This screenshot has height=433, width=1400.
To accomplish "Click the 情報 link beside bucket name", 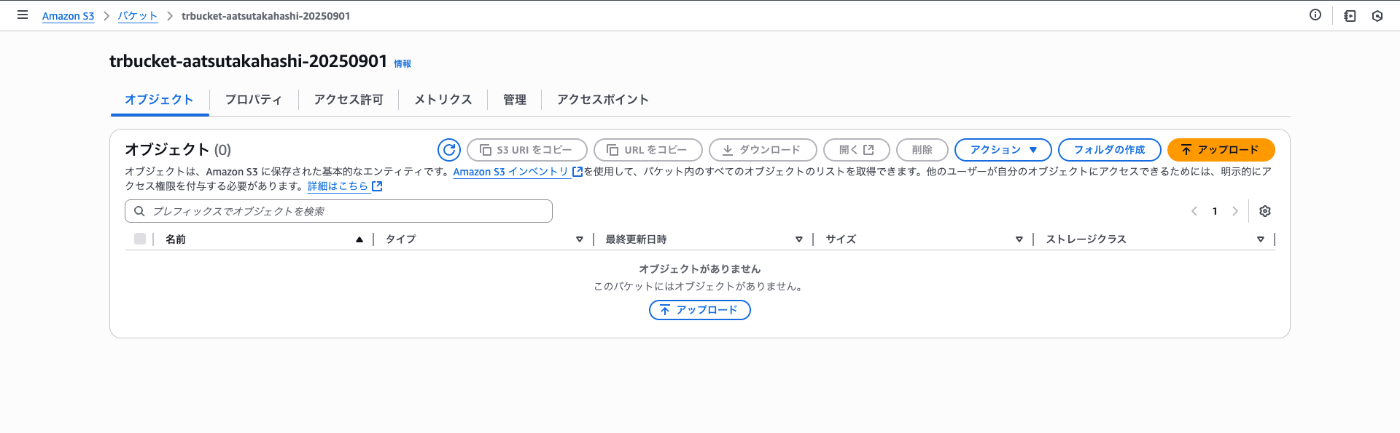I will [x=402, y=63].
